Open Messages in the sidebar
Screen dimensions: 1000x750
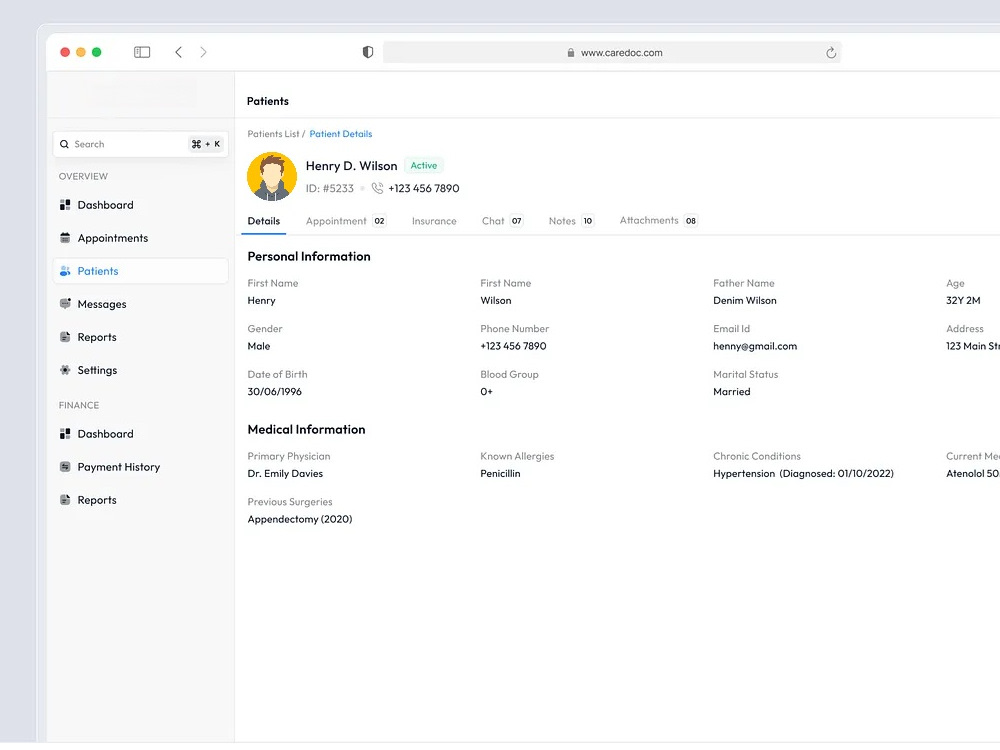click(140, 304)
